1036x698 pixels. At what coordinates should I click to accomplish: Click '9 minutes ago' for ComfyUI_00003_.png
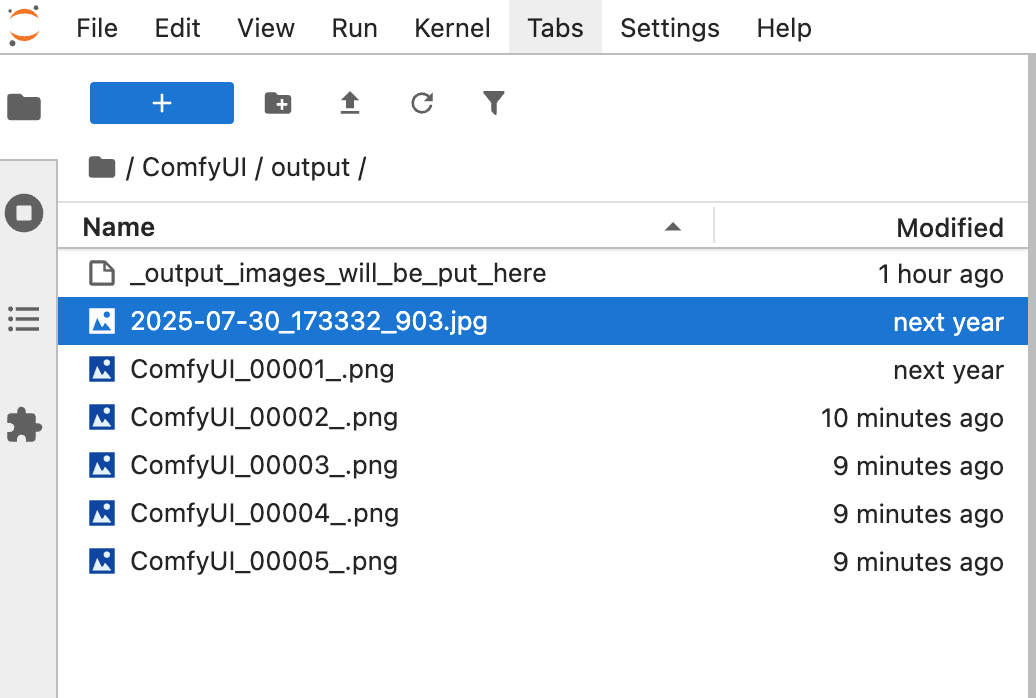tap(918, 466)
